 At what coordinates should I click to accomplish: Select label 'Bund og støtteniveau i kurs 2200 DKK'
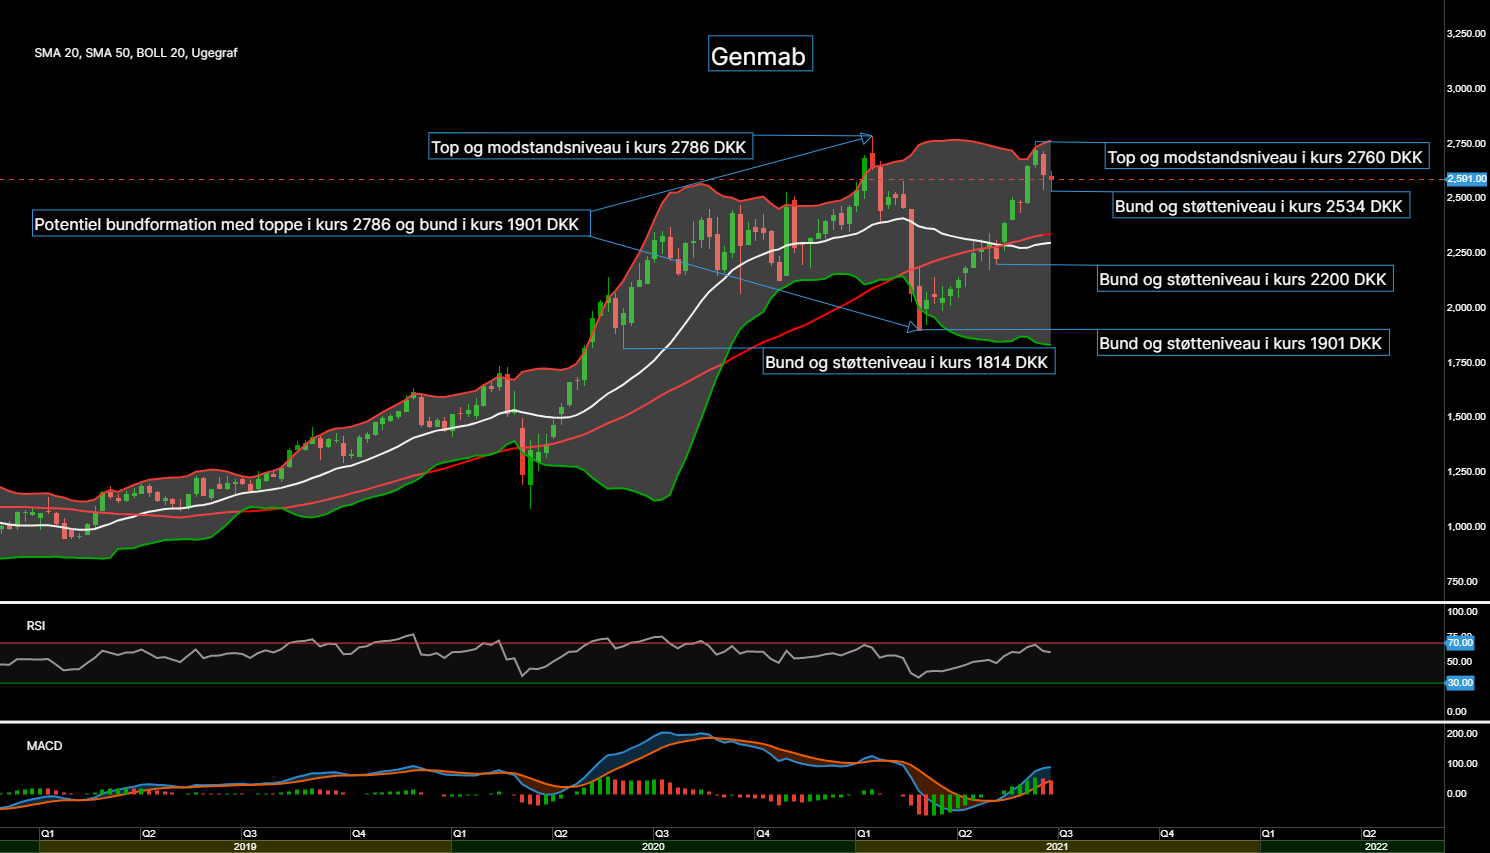pyautogui.click(x=1244, y=279)
